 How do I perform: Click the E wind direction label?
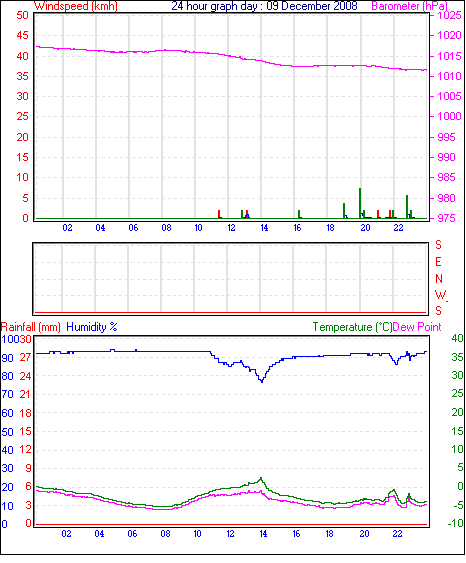pyautogui.click(x=438, y=262)
